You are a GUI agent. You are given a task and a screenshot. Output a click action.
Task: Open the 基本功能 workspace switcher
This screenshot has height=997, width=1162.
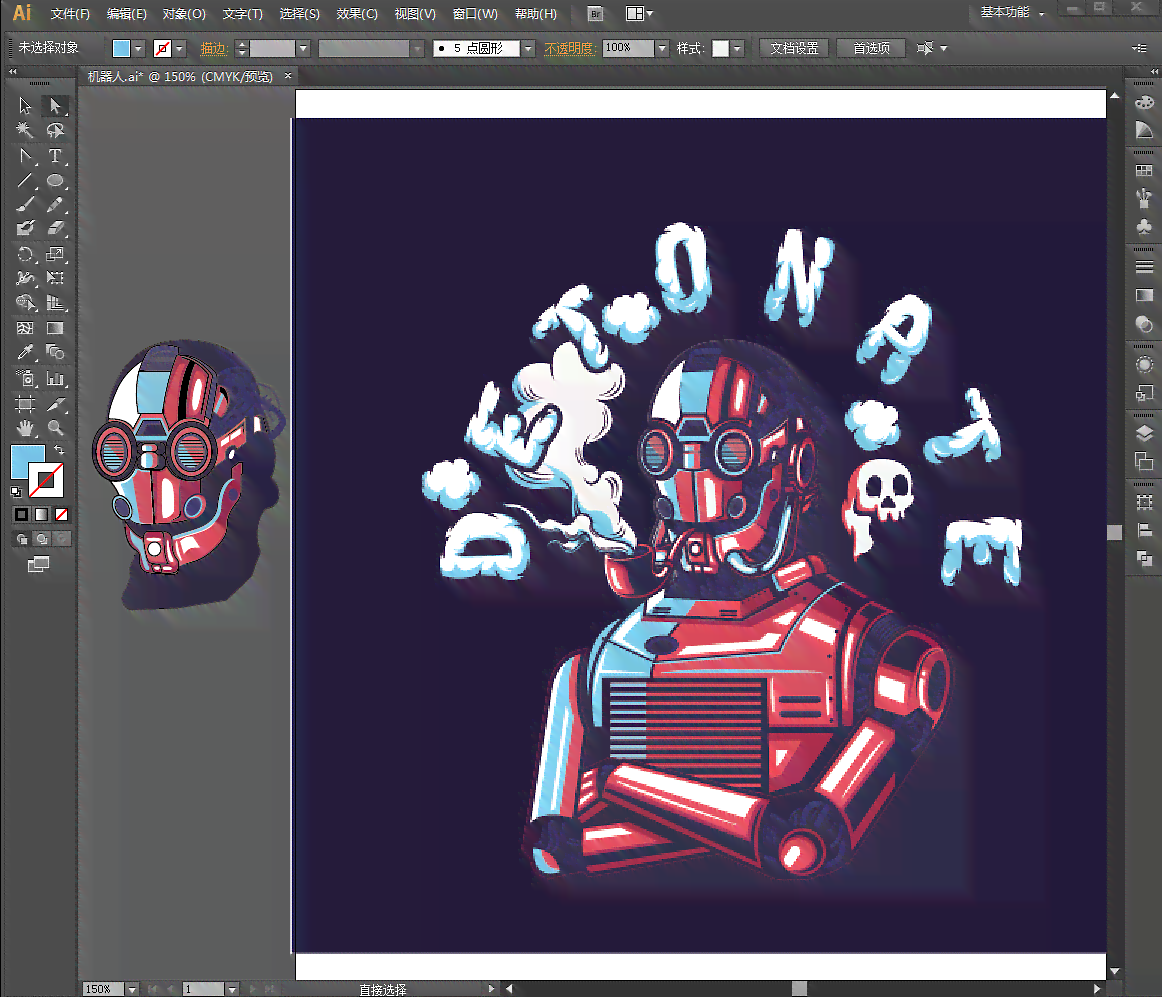[1012, 13]
